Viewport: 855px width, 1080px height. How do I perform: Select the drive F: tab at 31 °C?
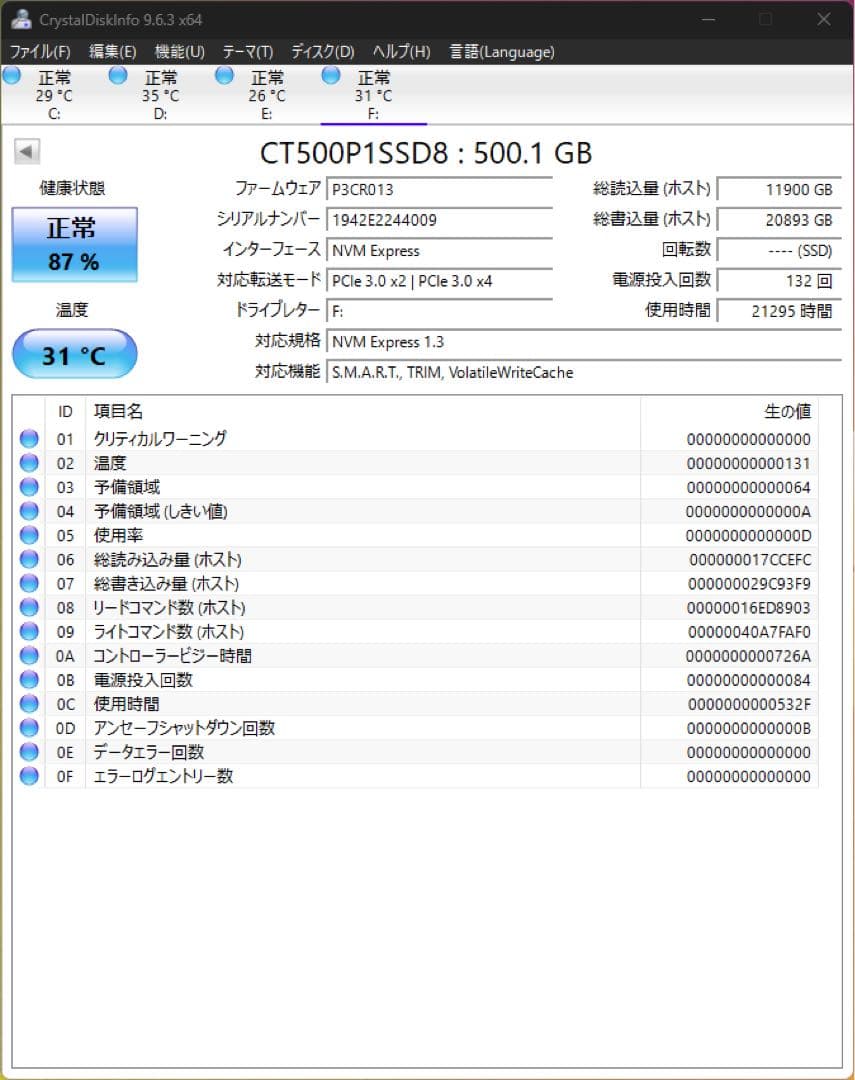373,94
